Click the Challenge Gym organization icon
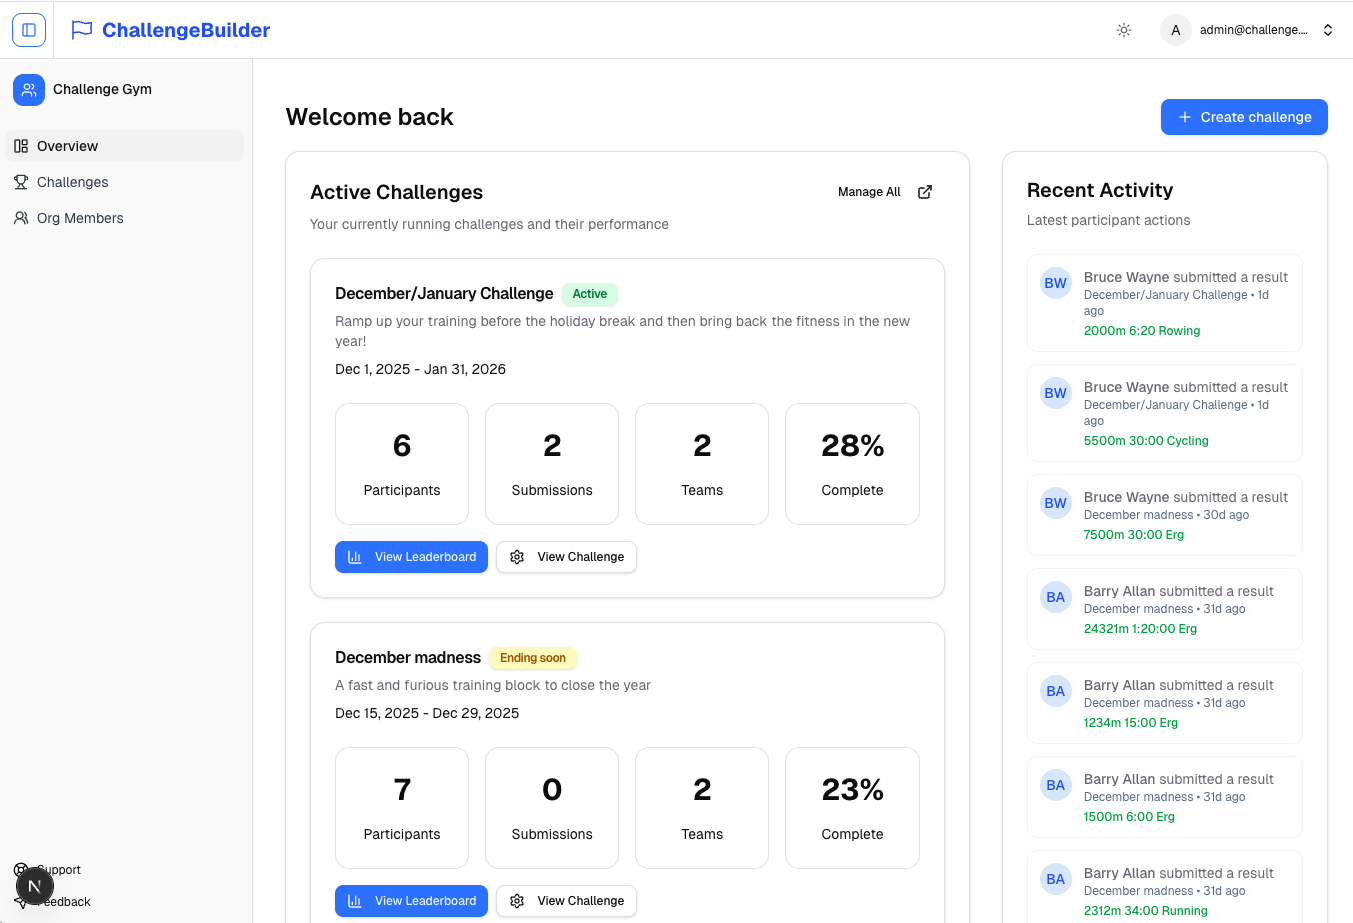The width and height of the screenshot is (1353, 923). [x=29, y=90]
